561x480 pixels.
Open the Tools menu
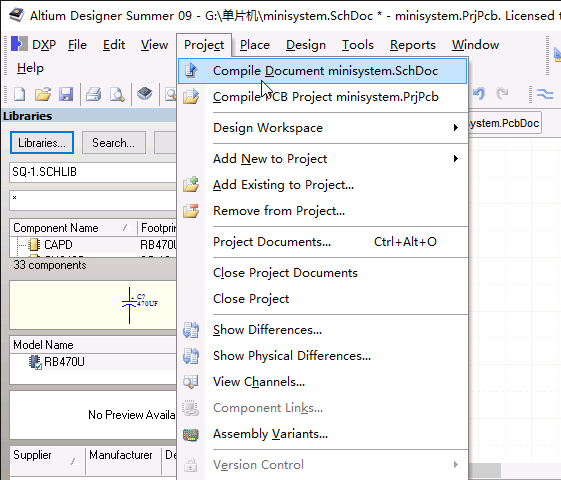point(357,45)
